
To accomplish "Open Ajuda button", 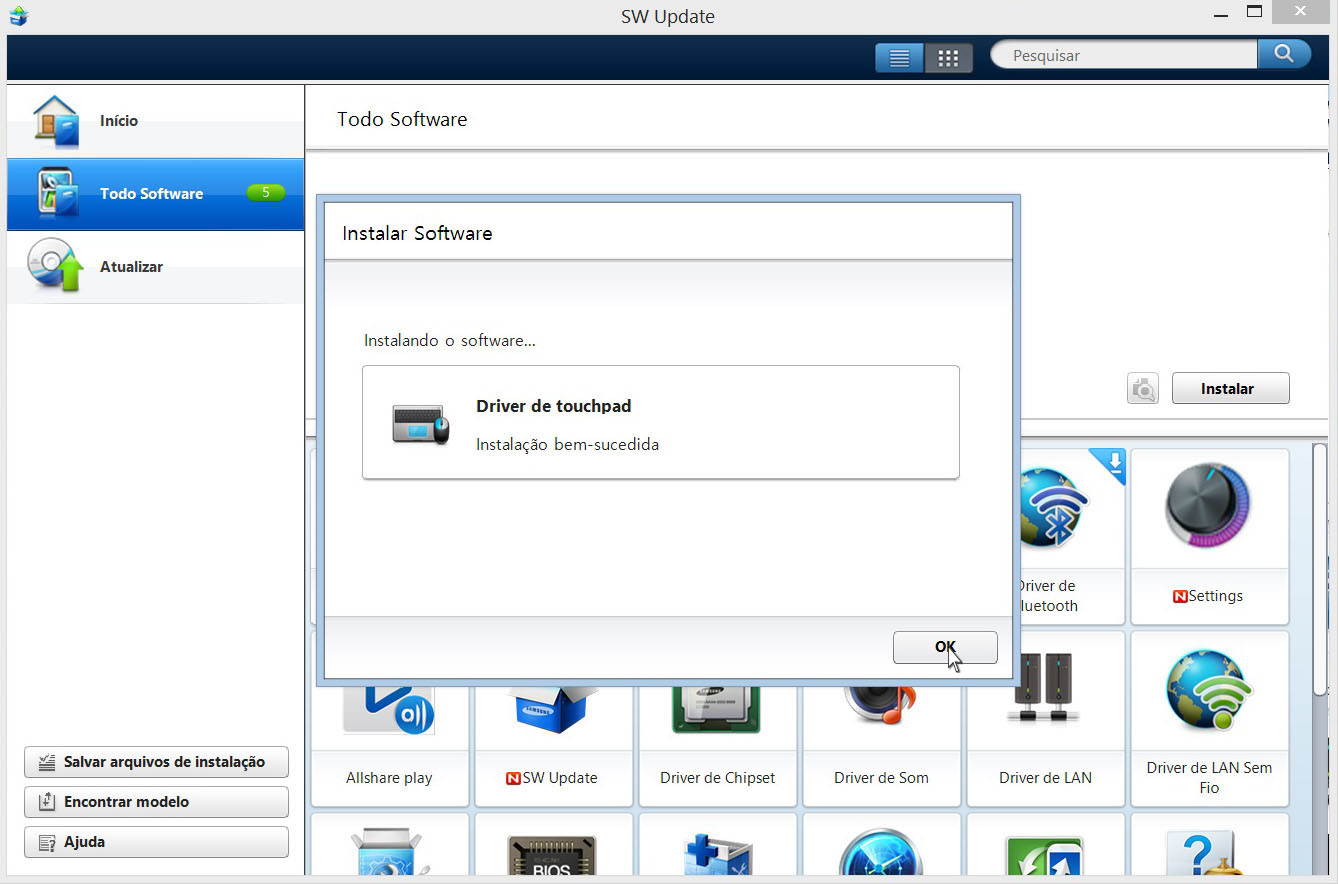I will click(x=156, y=842).
